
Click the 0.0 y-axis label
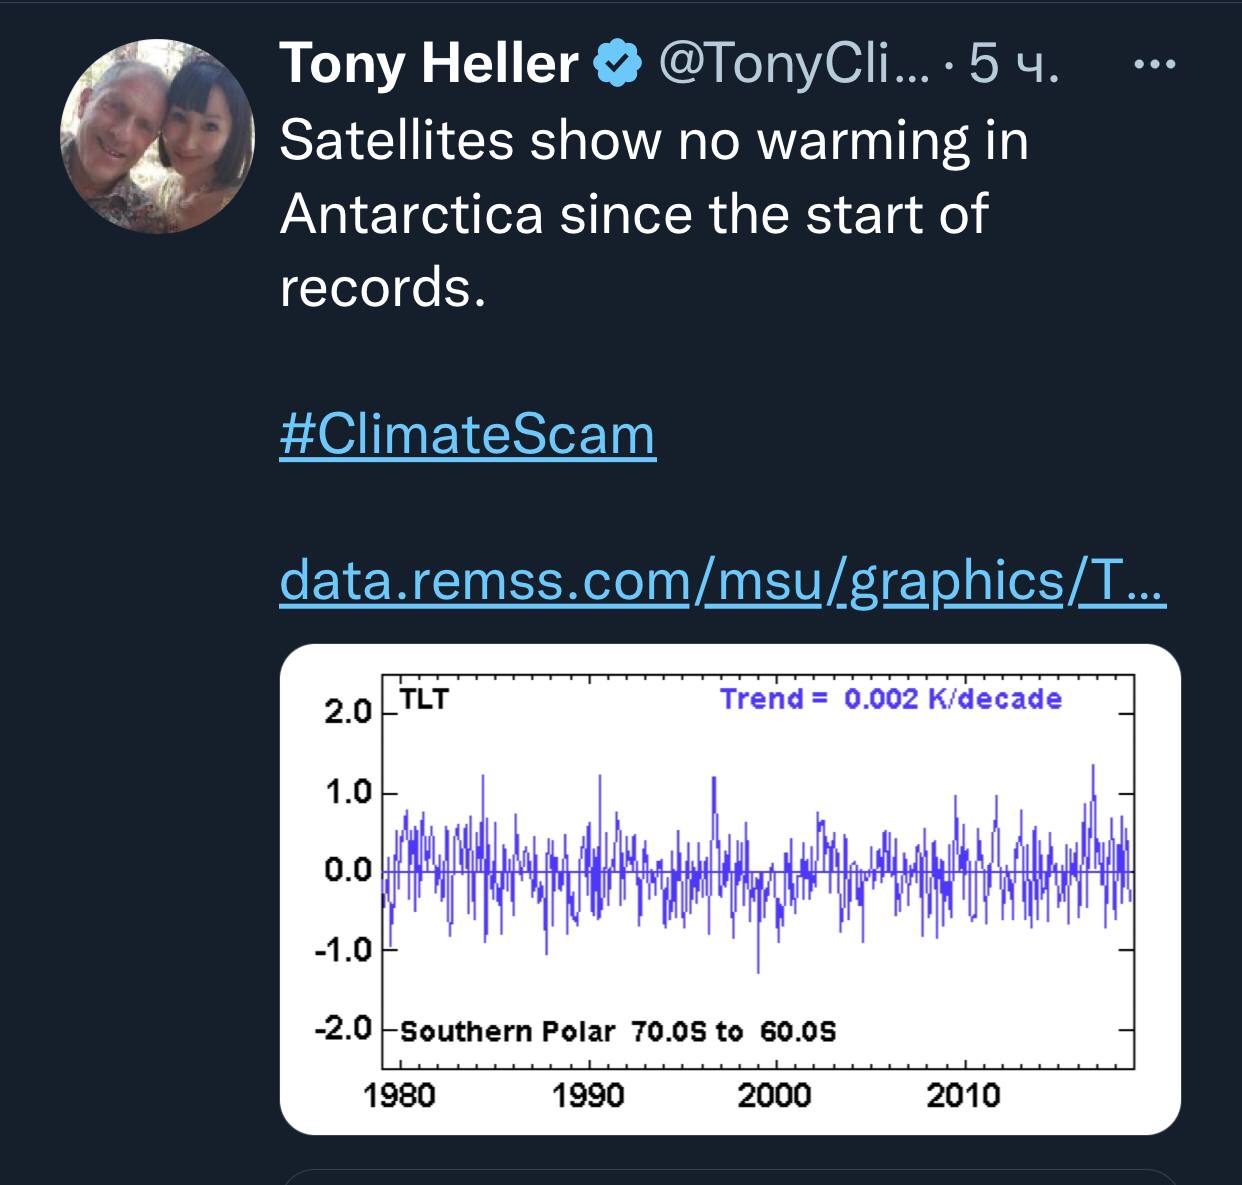(347, 871)
